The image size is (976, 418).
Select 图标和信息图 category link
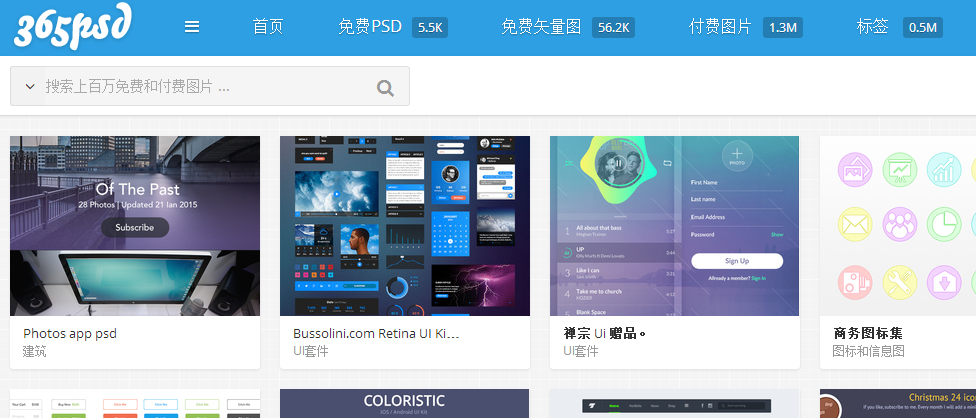click(868, 351)
